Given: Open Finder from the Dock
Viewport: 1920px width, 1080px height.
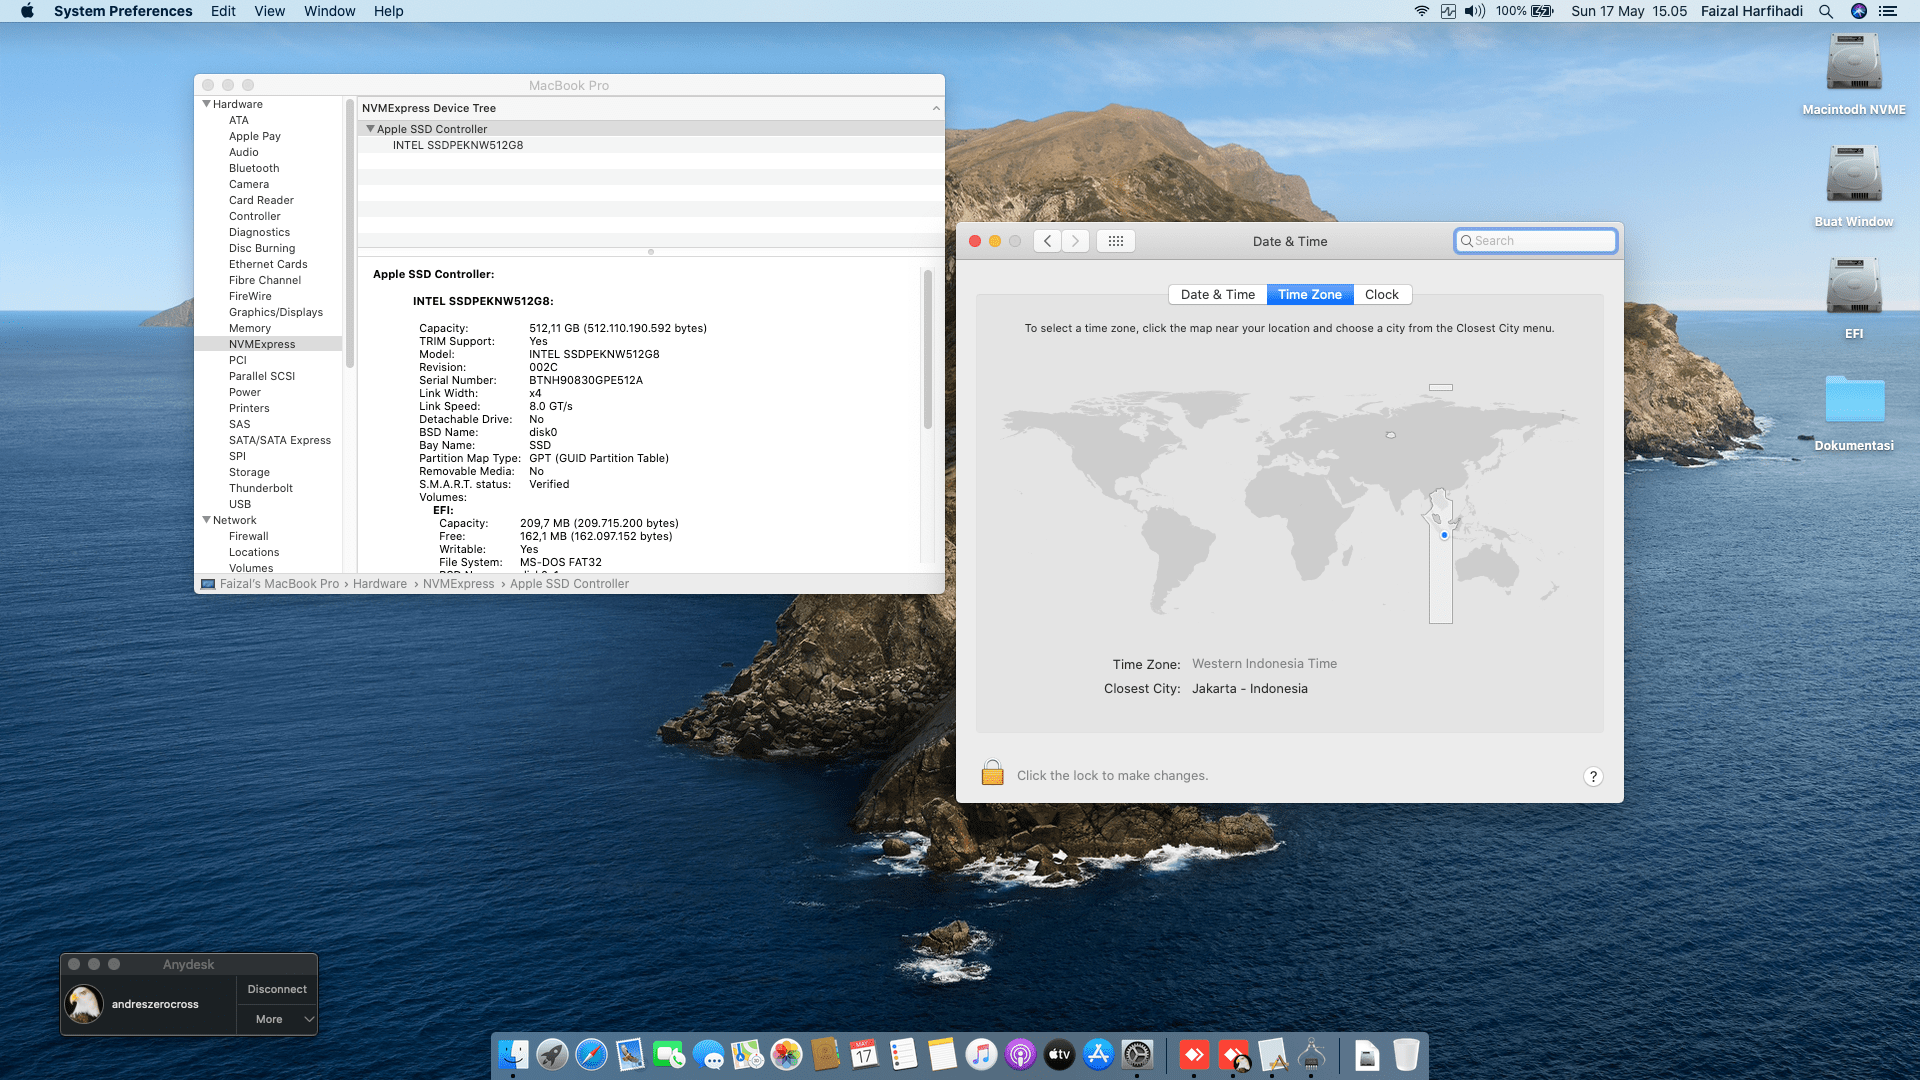Looking at the screenshot, I should pos(513,1054).
